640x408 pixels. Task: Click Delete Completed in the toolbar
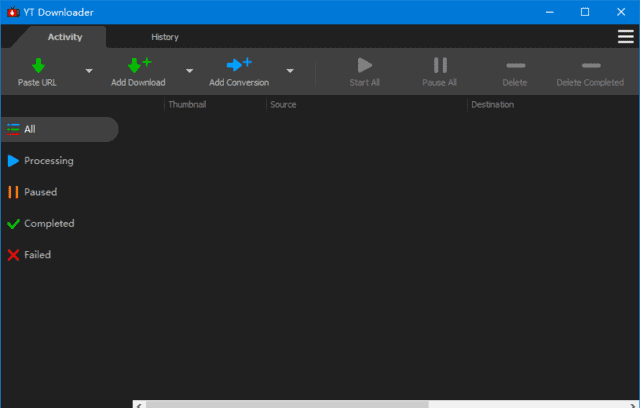pos(590,72)
